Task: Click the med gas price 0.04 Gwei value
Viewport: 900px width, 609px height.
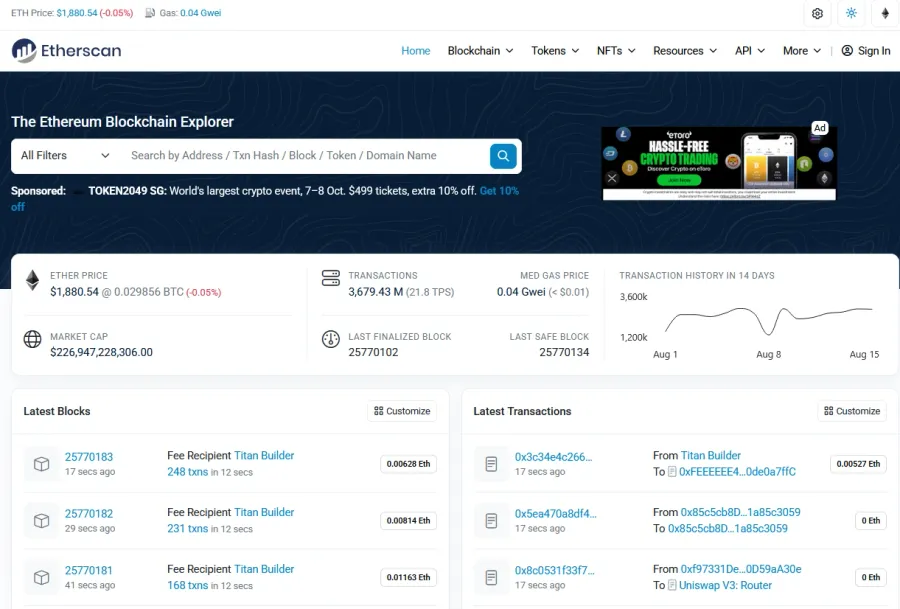Action: coord(521,292)
